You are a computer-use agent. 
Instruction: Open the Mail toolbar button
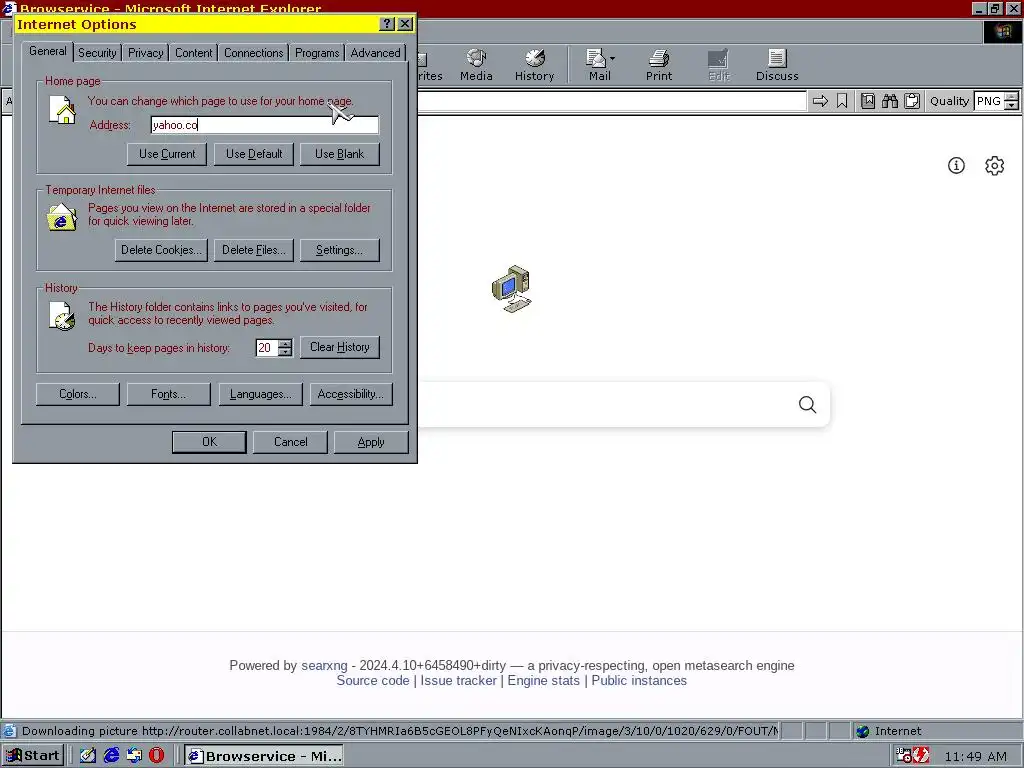[599, 66]
